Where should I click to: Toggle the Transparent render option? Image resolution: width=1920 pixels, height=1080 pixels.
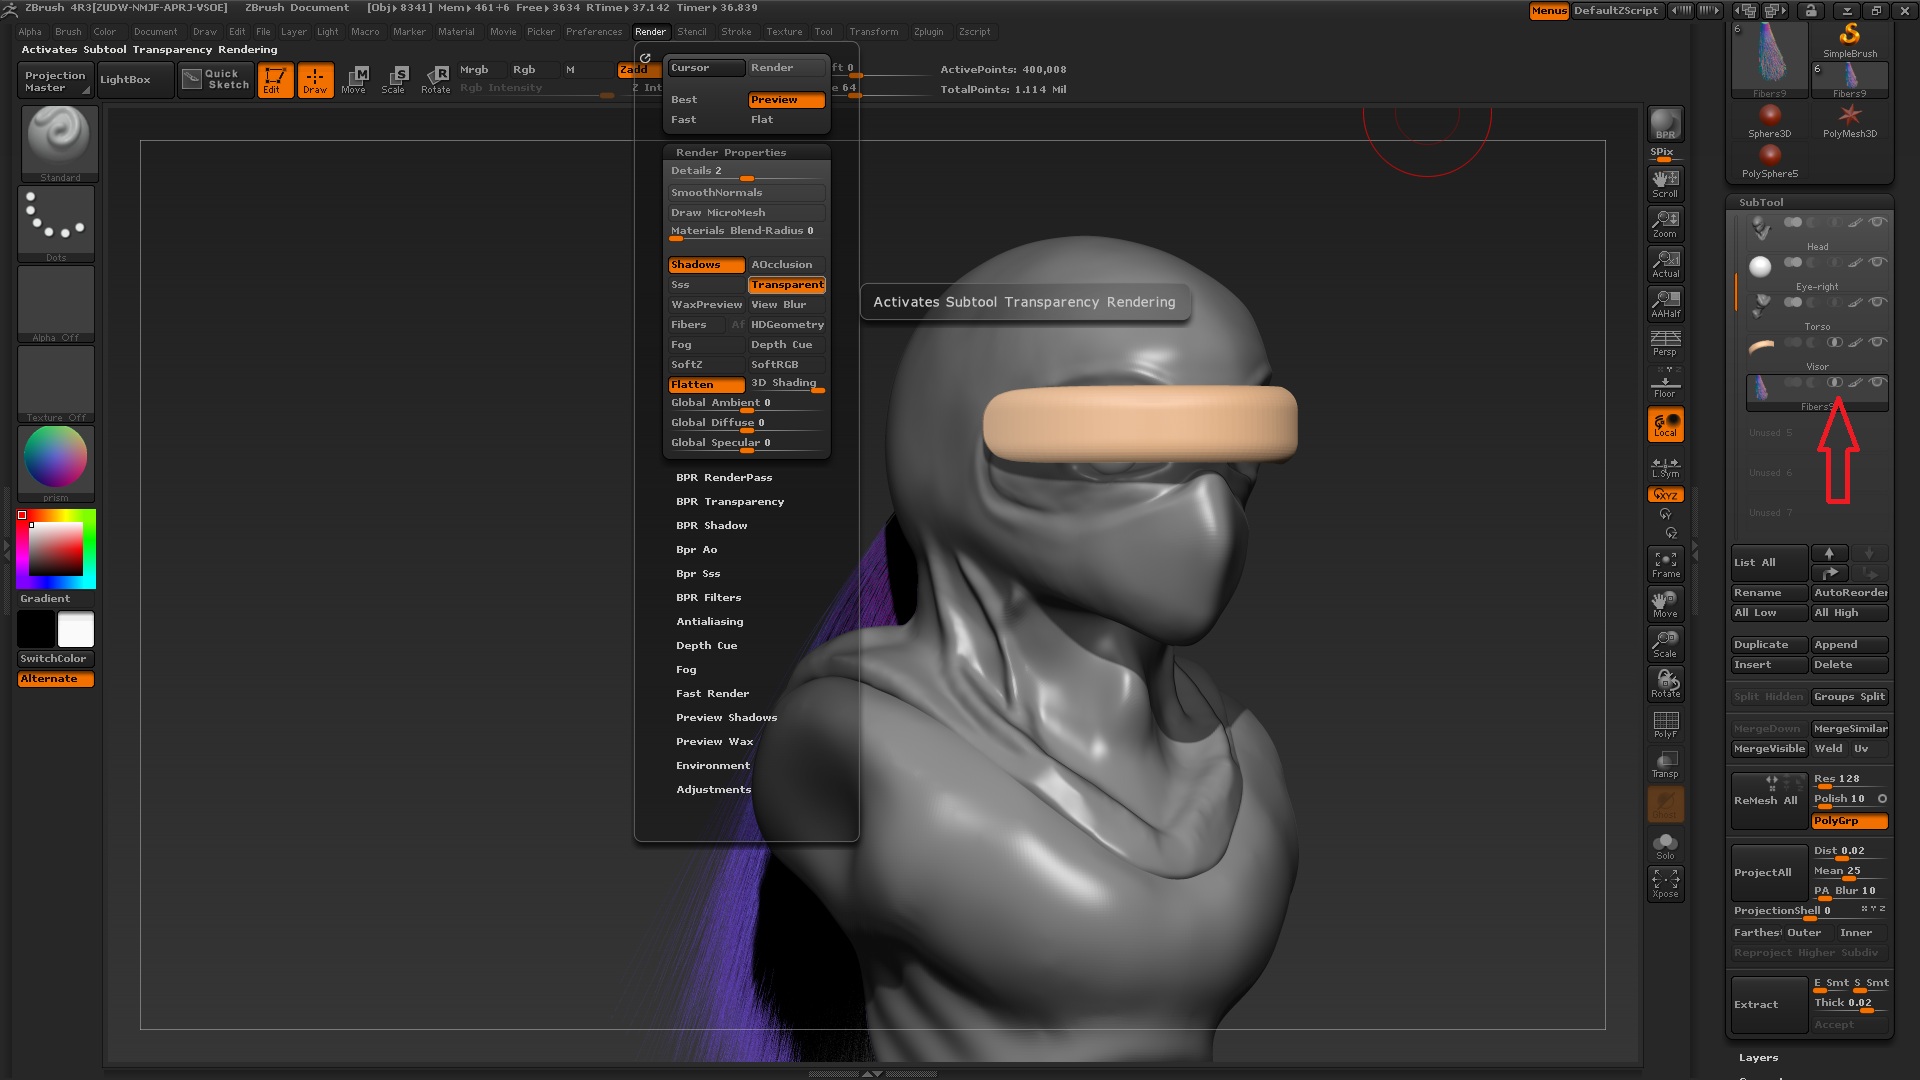point(787,285)
